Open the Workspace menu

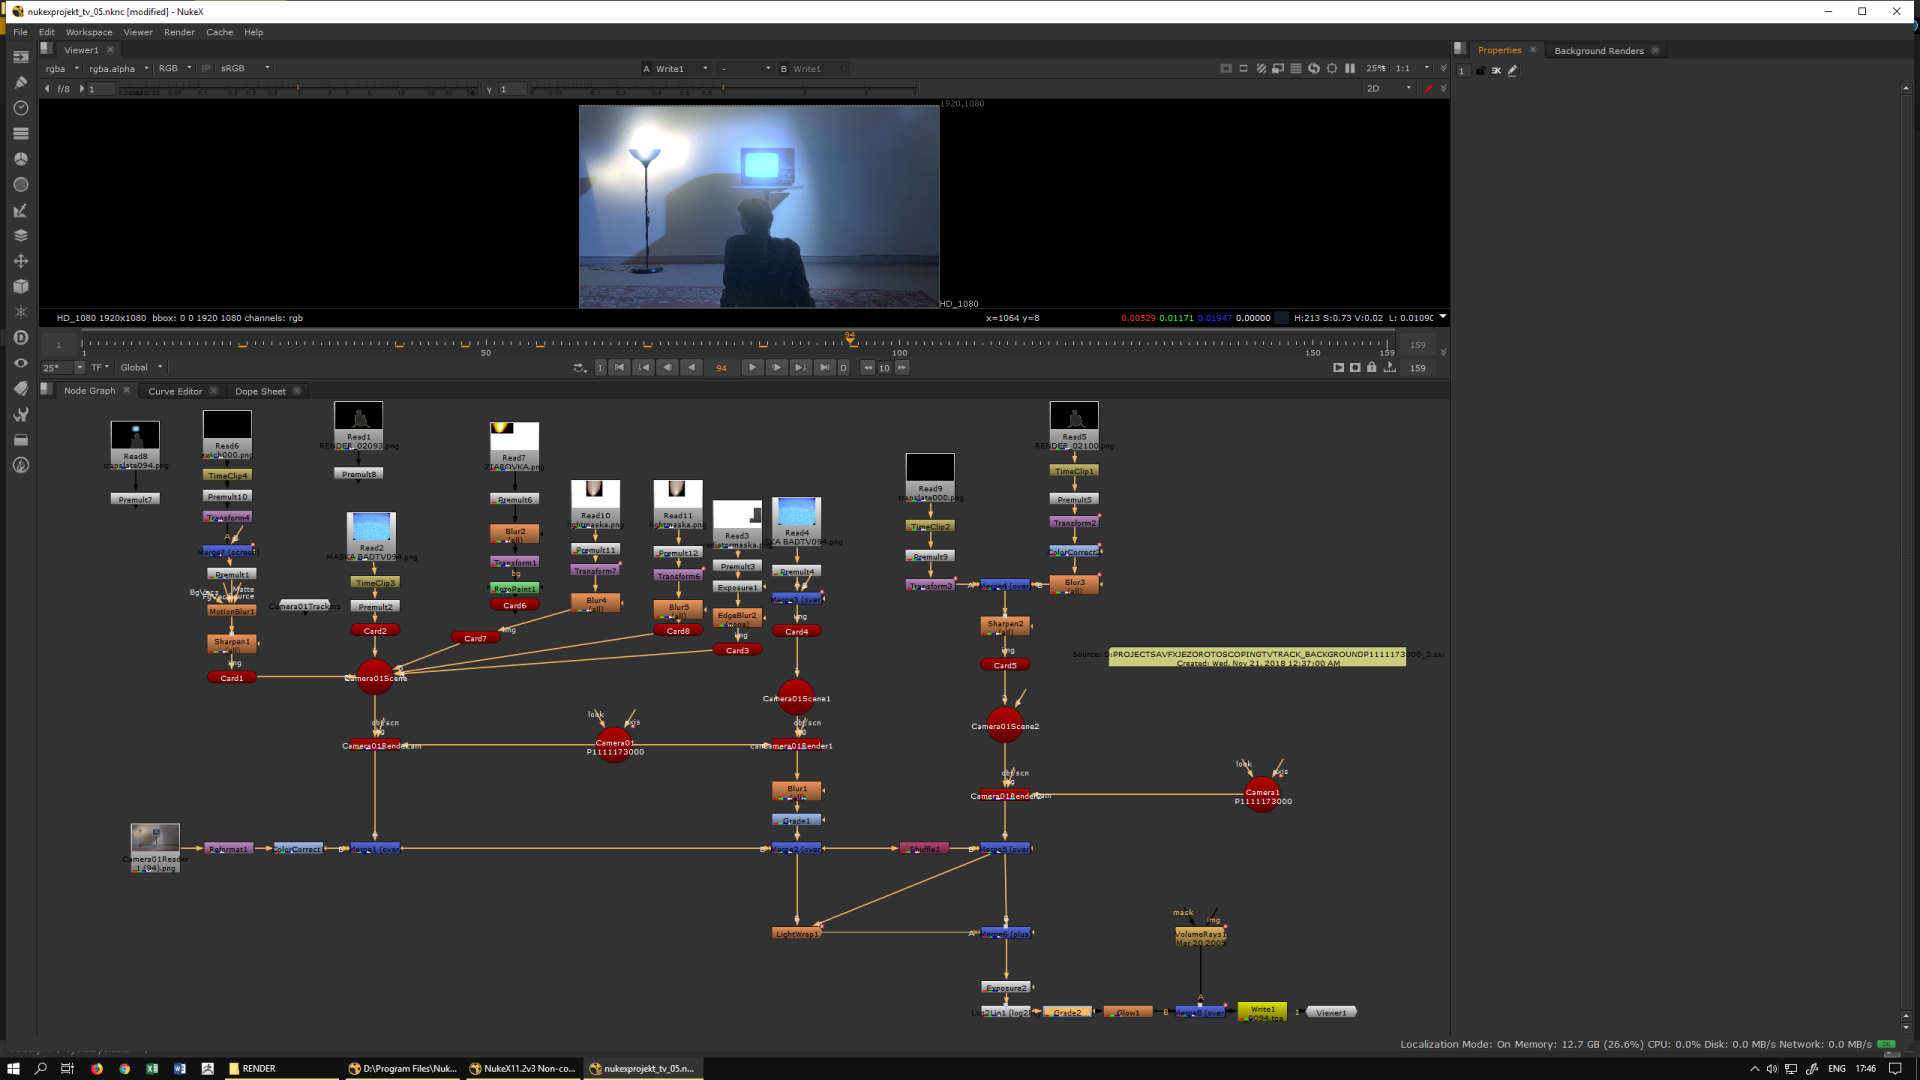click(x=89, y=32)
